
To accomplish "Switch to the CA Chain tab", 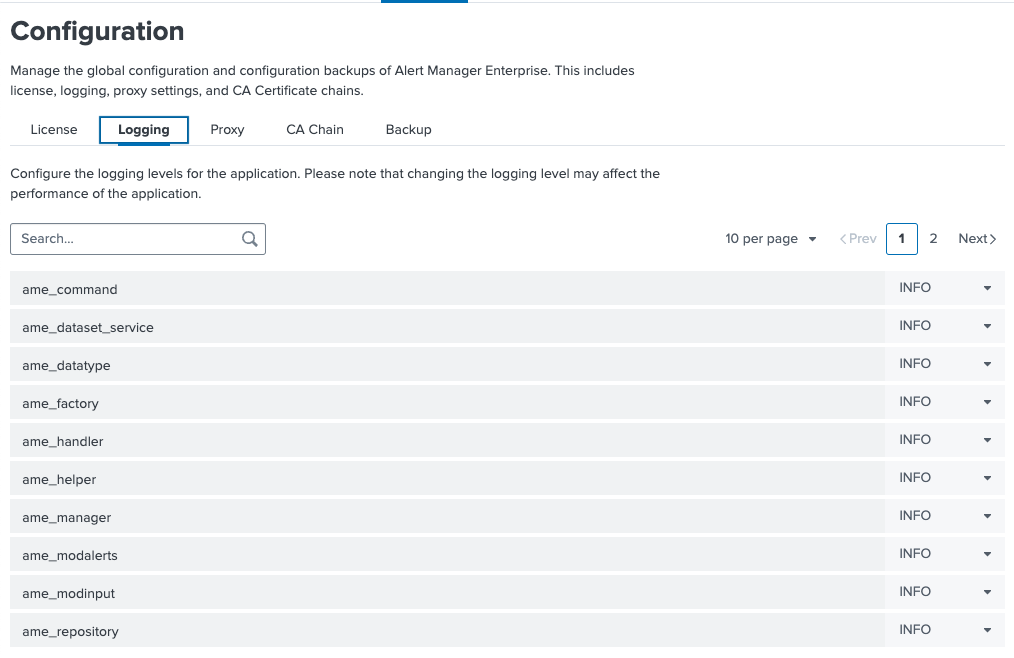I will (x=314, y=129).
